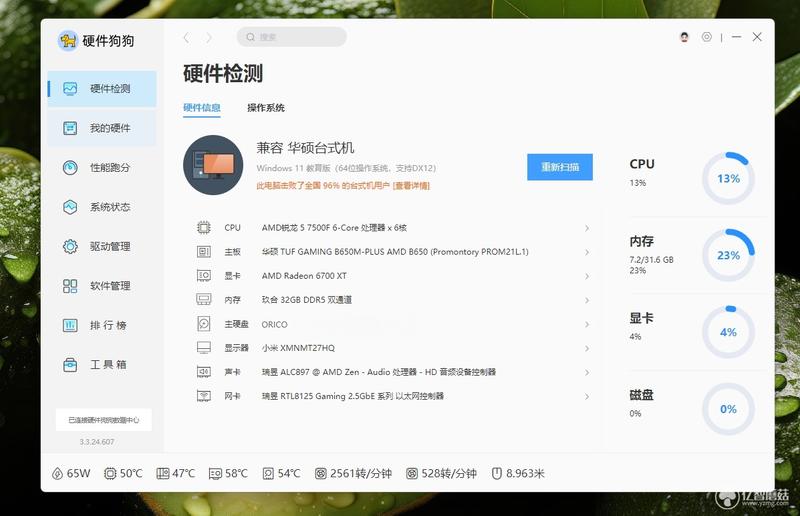Click the 2561转/分钟 fan speed icon

(x=320, y=474)
